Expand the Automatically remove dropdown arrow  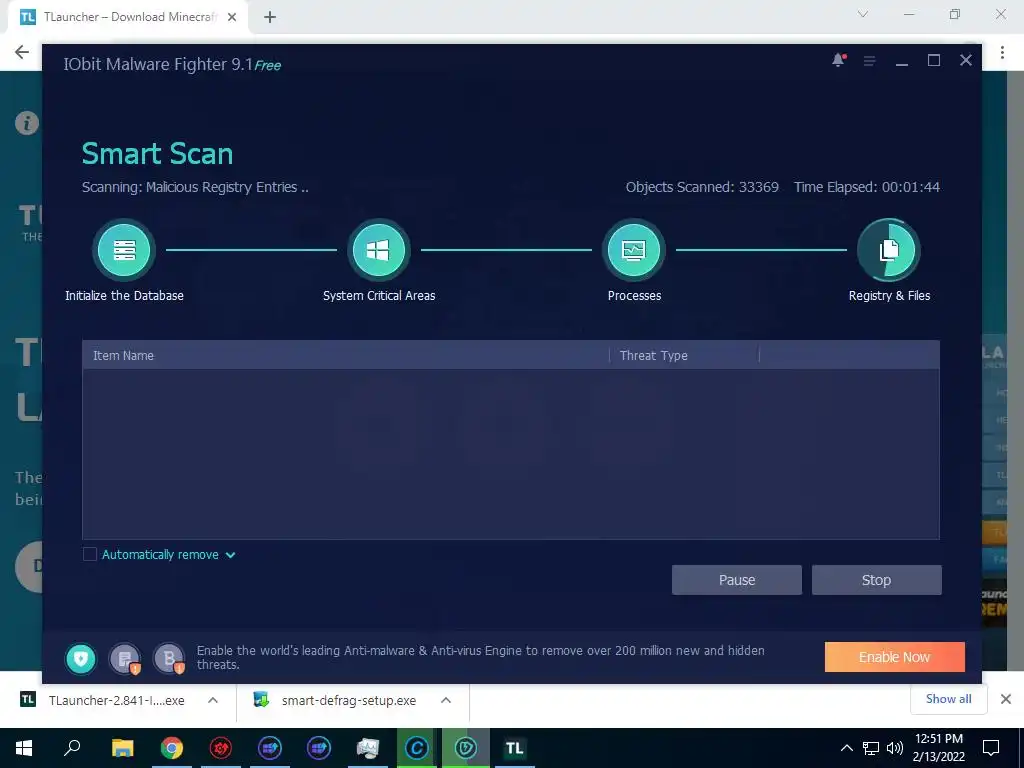pos(231,555)
